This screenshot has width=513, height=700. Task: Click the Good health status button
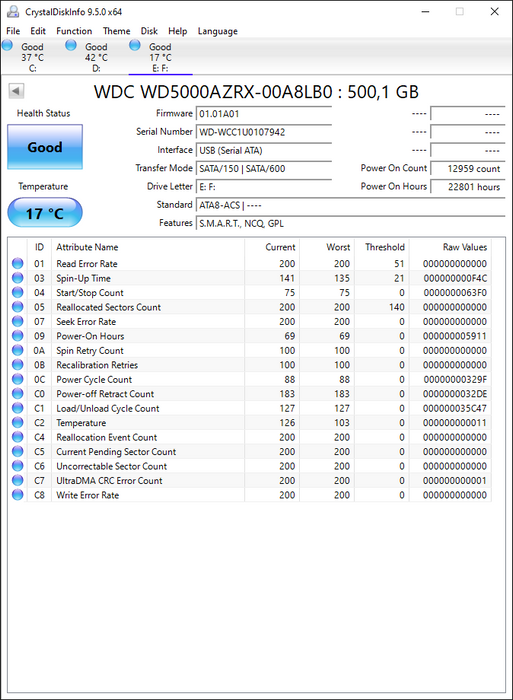pos(45,147)
